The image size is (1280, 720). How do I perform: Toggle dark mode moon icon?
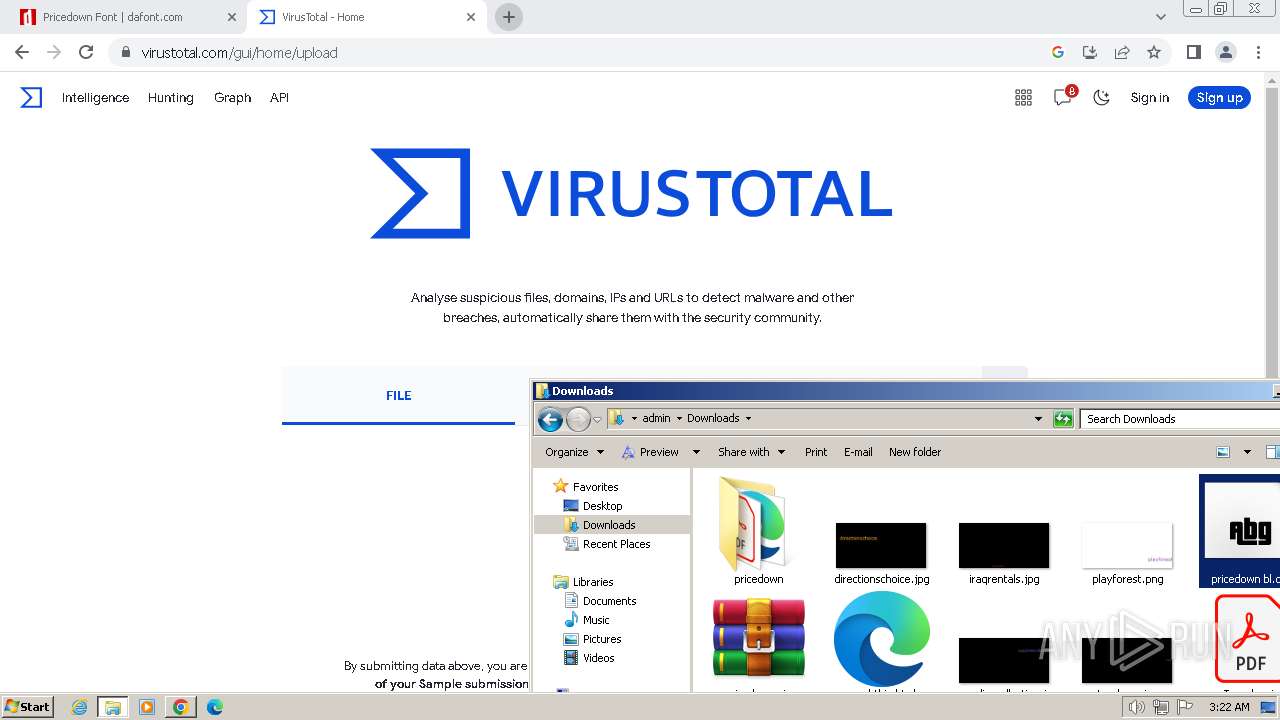tap(1102, 97)
